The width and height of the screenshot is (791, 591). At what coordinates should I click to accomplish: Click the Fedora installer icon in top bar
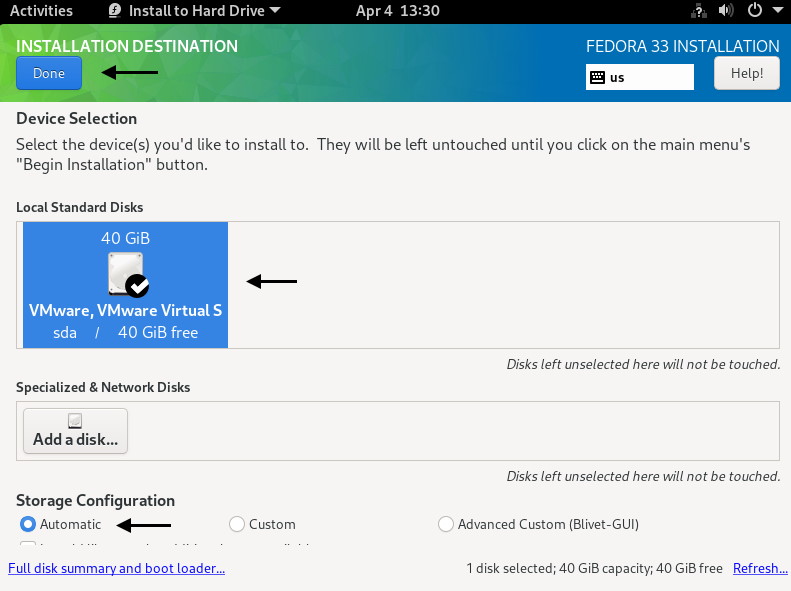tap(115, 11)
